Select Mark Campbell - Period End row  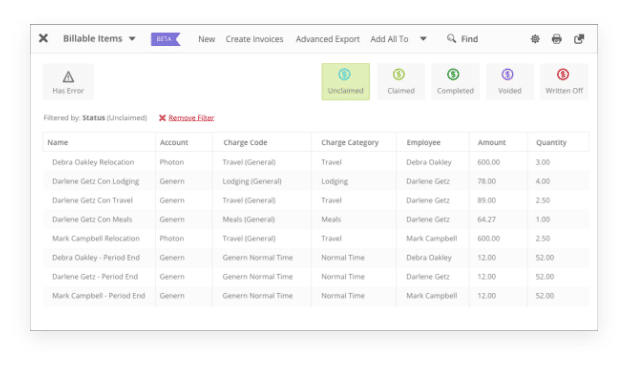(x=316, y=296)
